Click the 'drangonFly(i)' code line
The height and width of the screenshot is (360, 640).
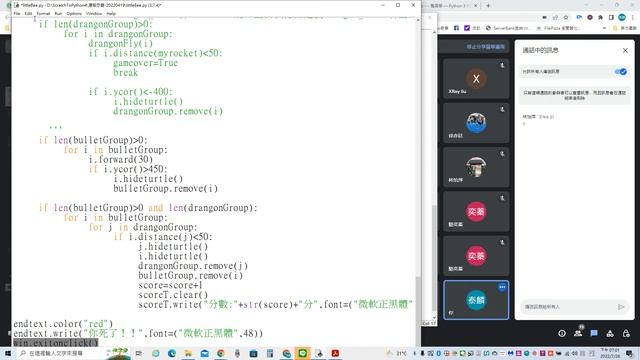click(120, 44)
